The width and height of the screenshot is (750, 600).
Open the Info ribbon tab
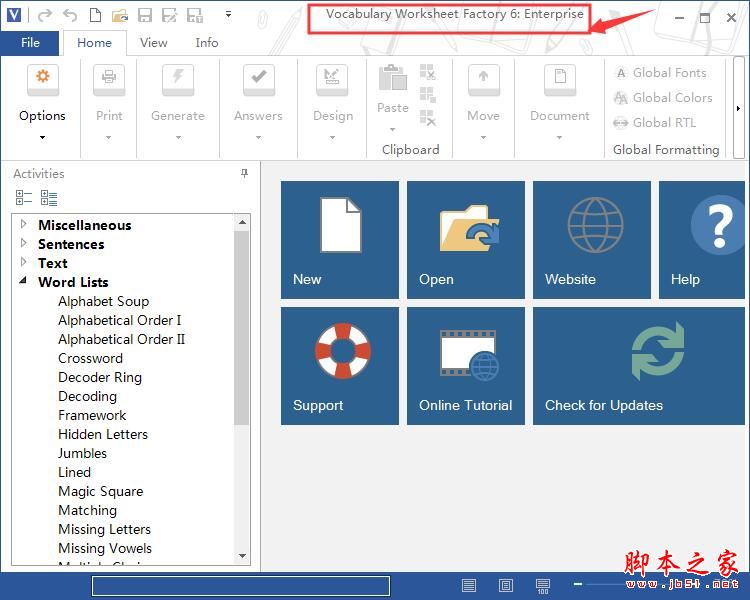pyautogui.click(x=207, y=43)
